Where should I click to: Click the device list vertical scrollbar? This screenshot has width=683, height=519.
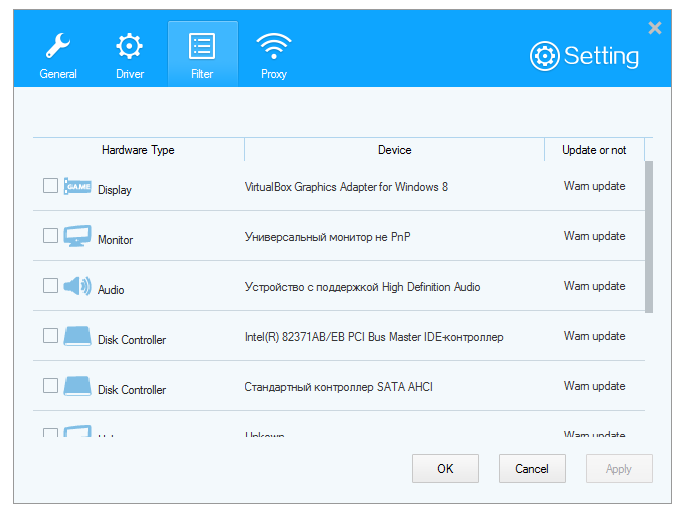[x=648, y=236]
